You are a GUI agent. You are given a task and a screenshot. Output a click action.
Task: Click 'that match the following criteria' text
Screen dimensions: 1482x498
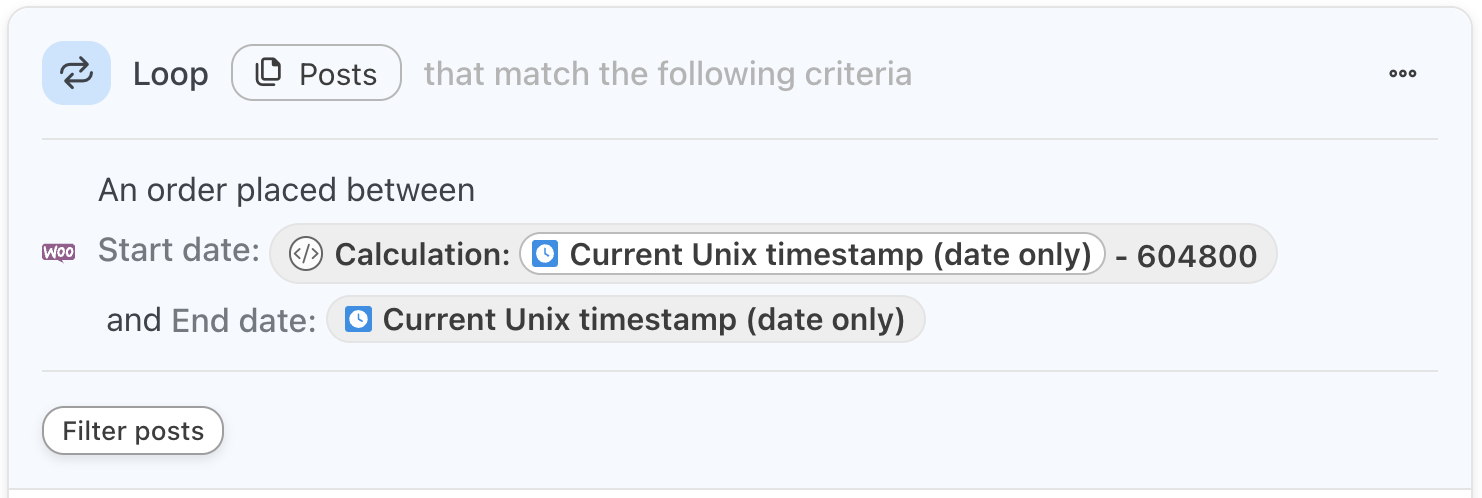pyautogui.click(x=667, y=74)
